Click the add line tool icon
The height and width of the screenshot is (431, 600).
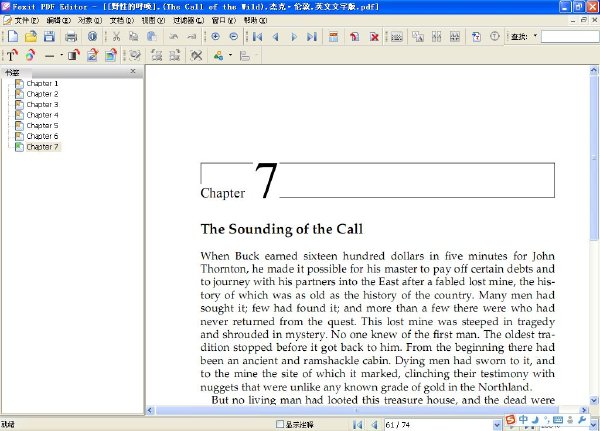coord(49,56)
